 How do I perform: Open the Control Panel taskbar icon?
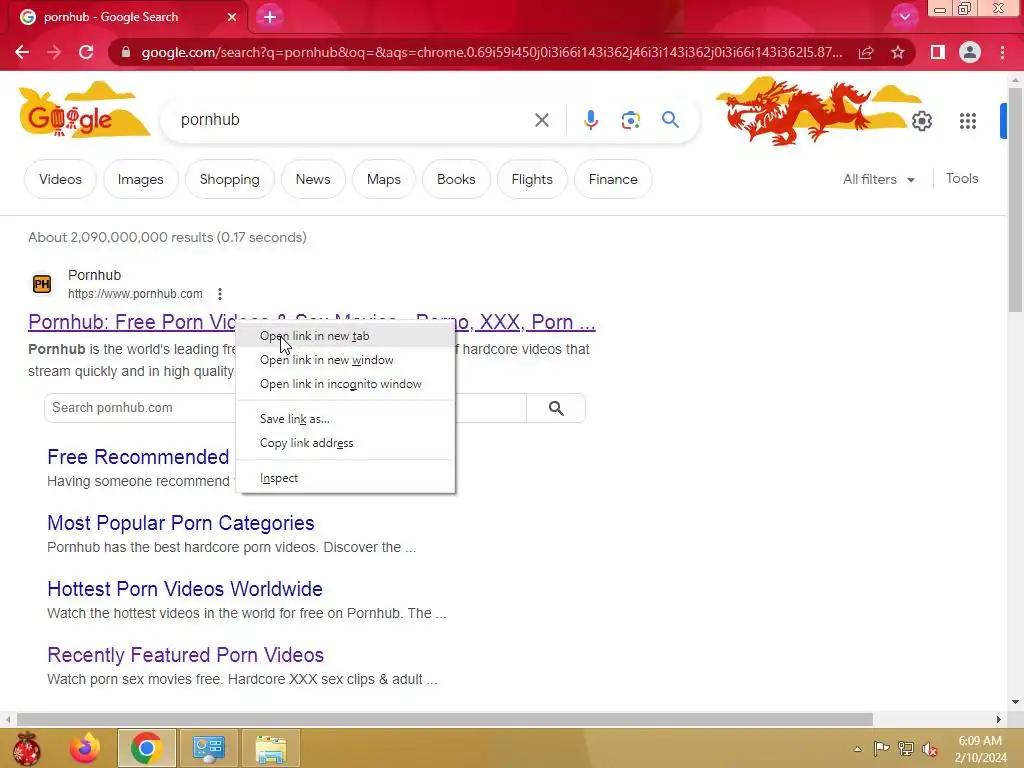tap(208, 748)
